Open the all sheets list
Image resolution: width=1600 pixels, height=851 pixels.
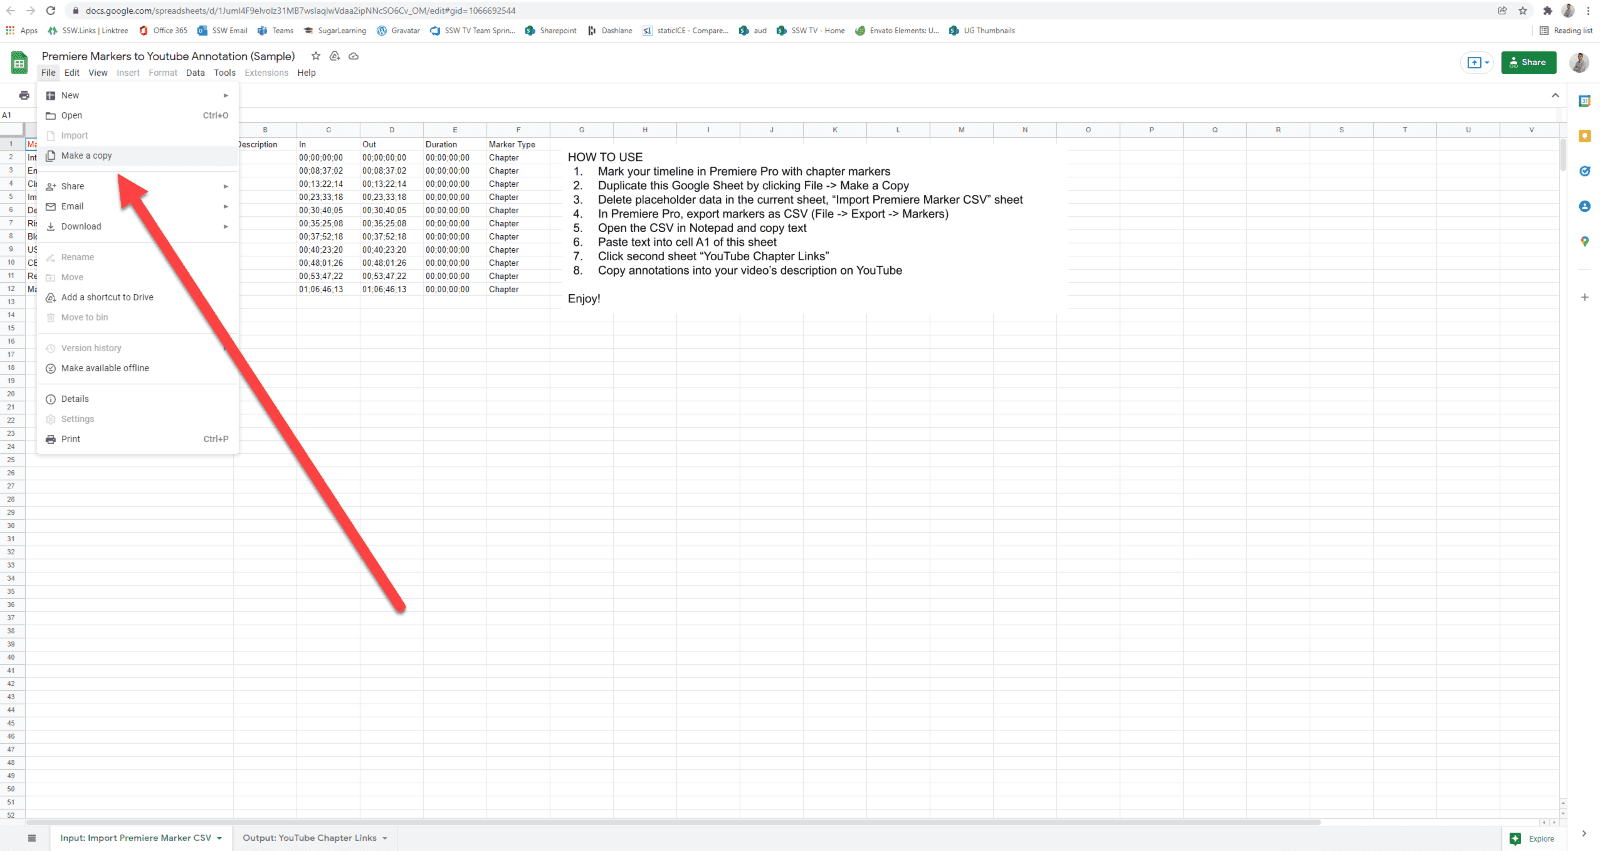point(32,838)
